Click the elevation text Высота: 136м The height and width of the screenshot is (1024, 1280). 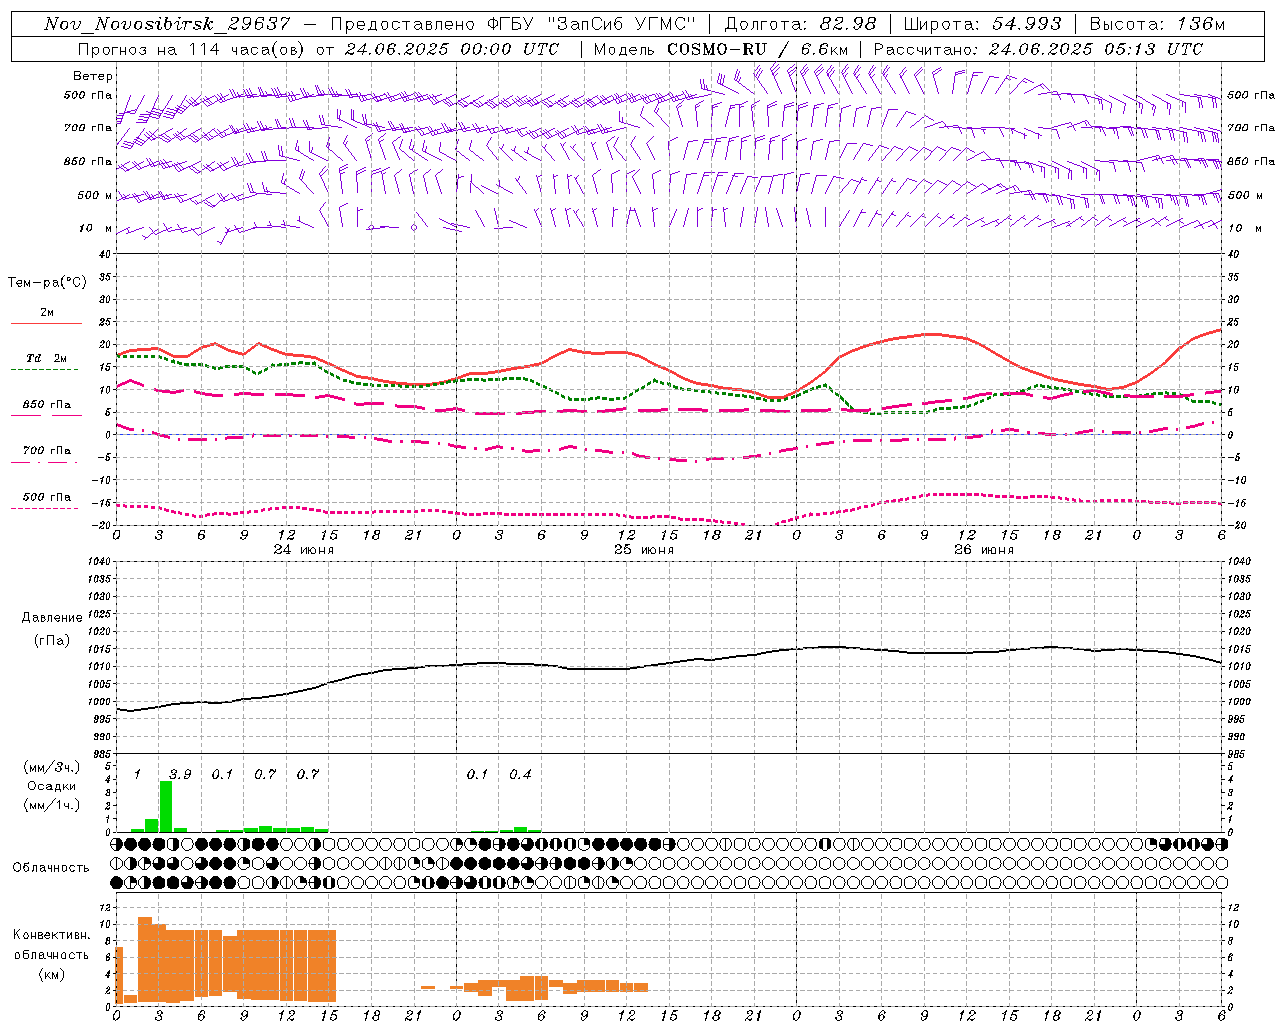1157,24
